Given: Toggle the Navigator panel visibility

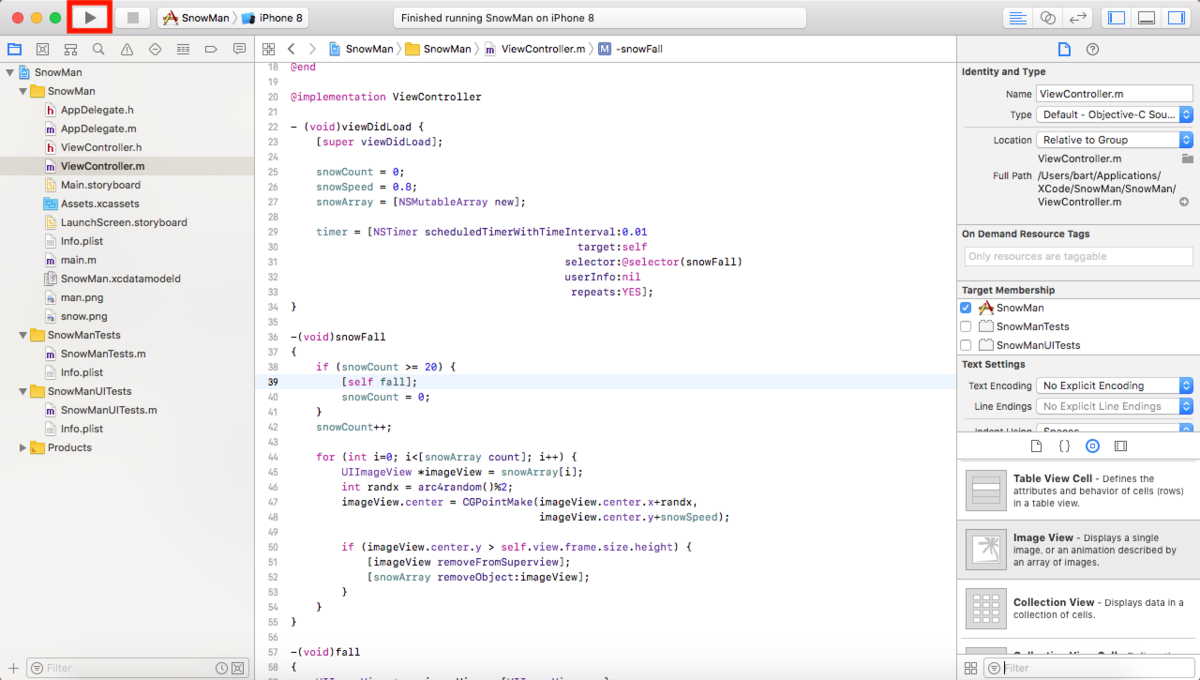Looking at the screenshot, I should coord(1117,18).
